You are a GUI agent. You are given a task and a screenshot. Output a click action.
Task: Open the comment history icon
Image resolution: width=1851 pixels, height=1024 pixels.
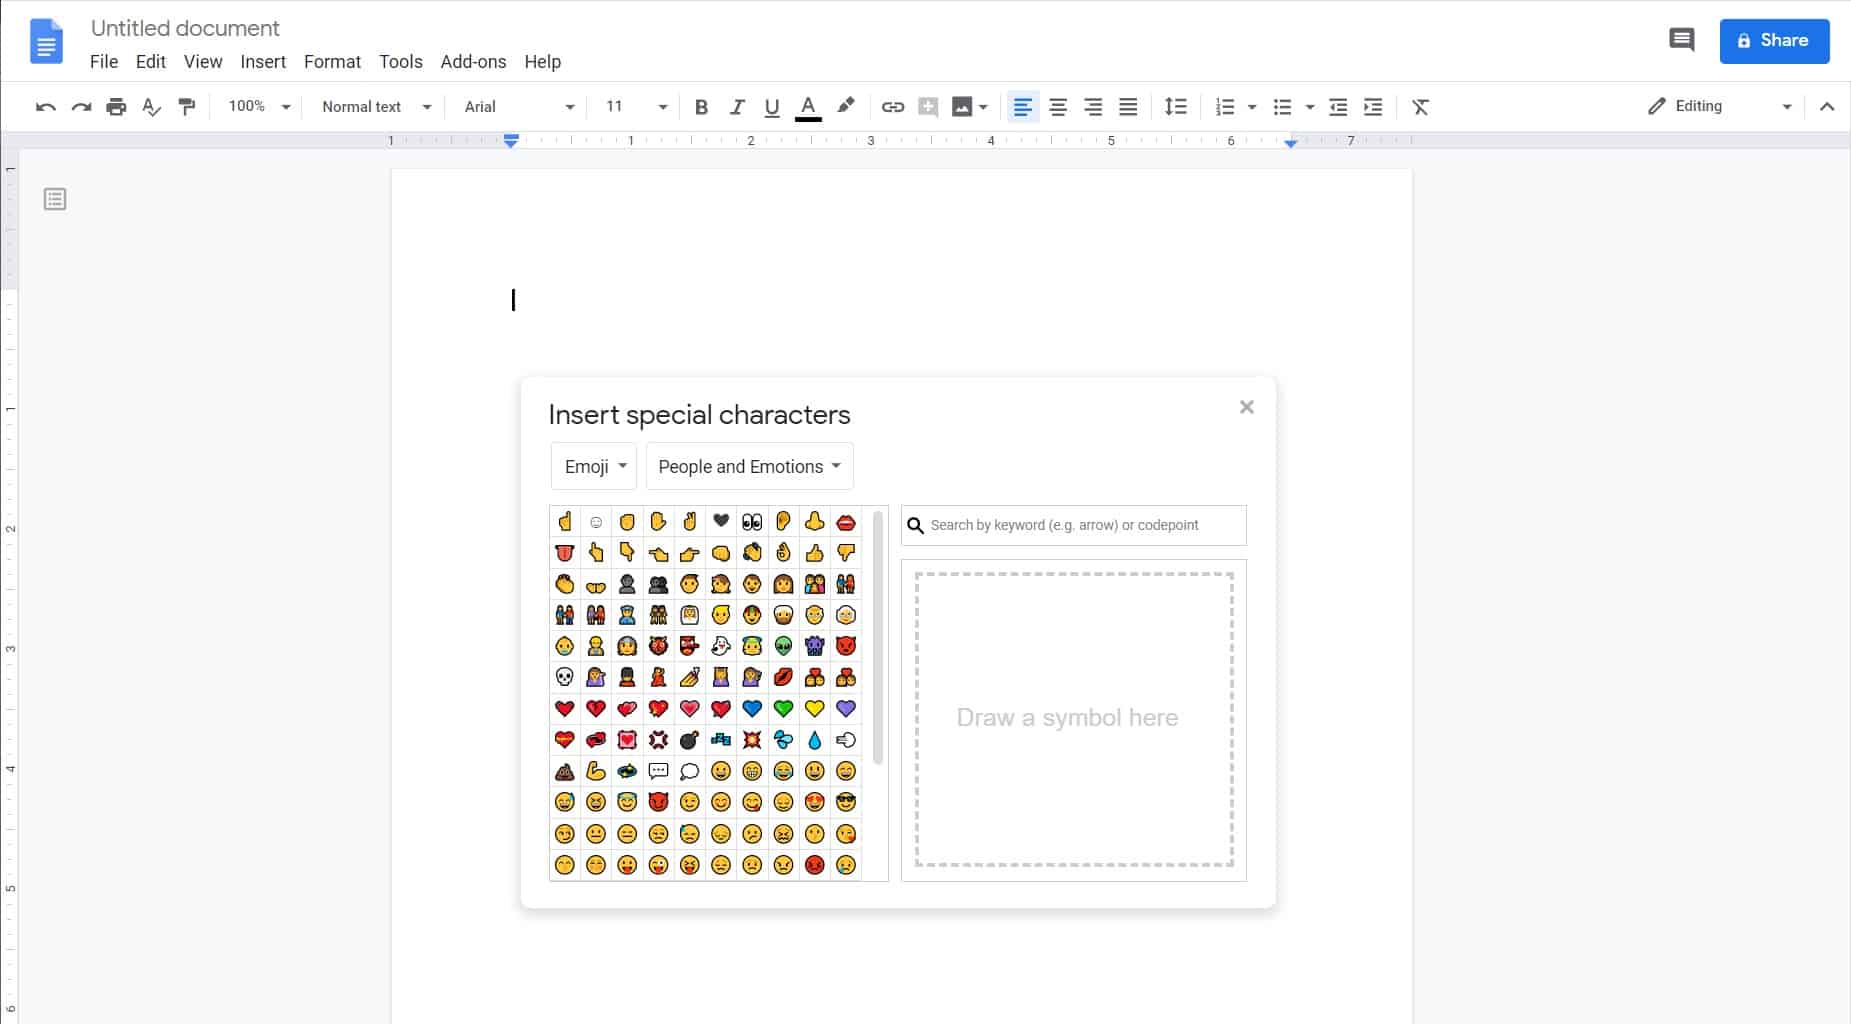(1681, 40)
